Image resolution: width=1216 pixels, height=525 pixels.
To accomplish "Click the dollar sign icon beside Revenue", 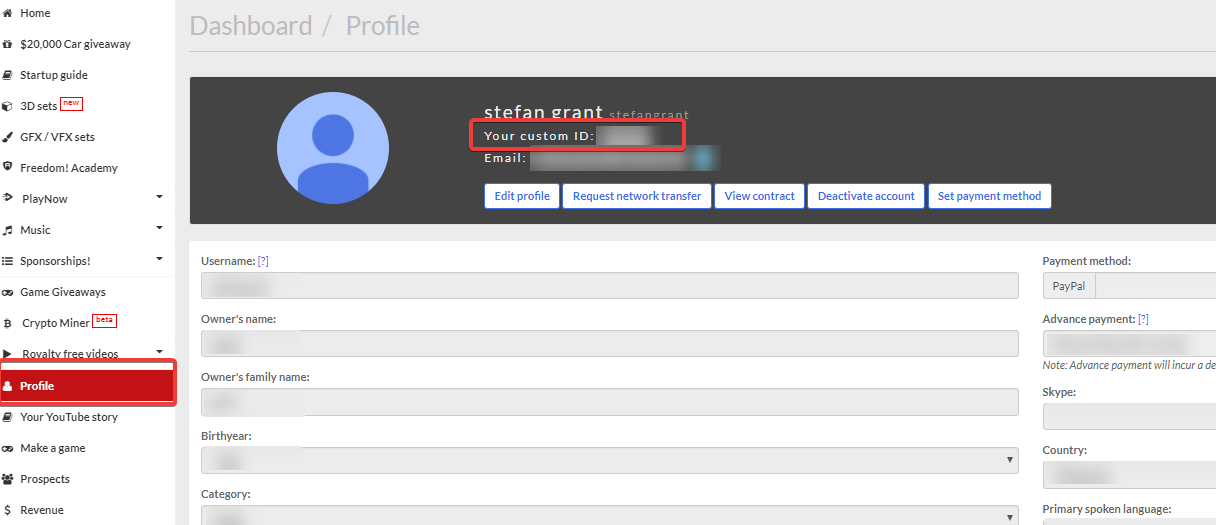I will coord(8,510).
